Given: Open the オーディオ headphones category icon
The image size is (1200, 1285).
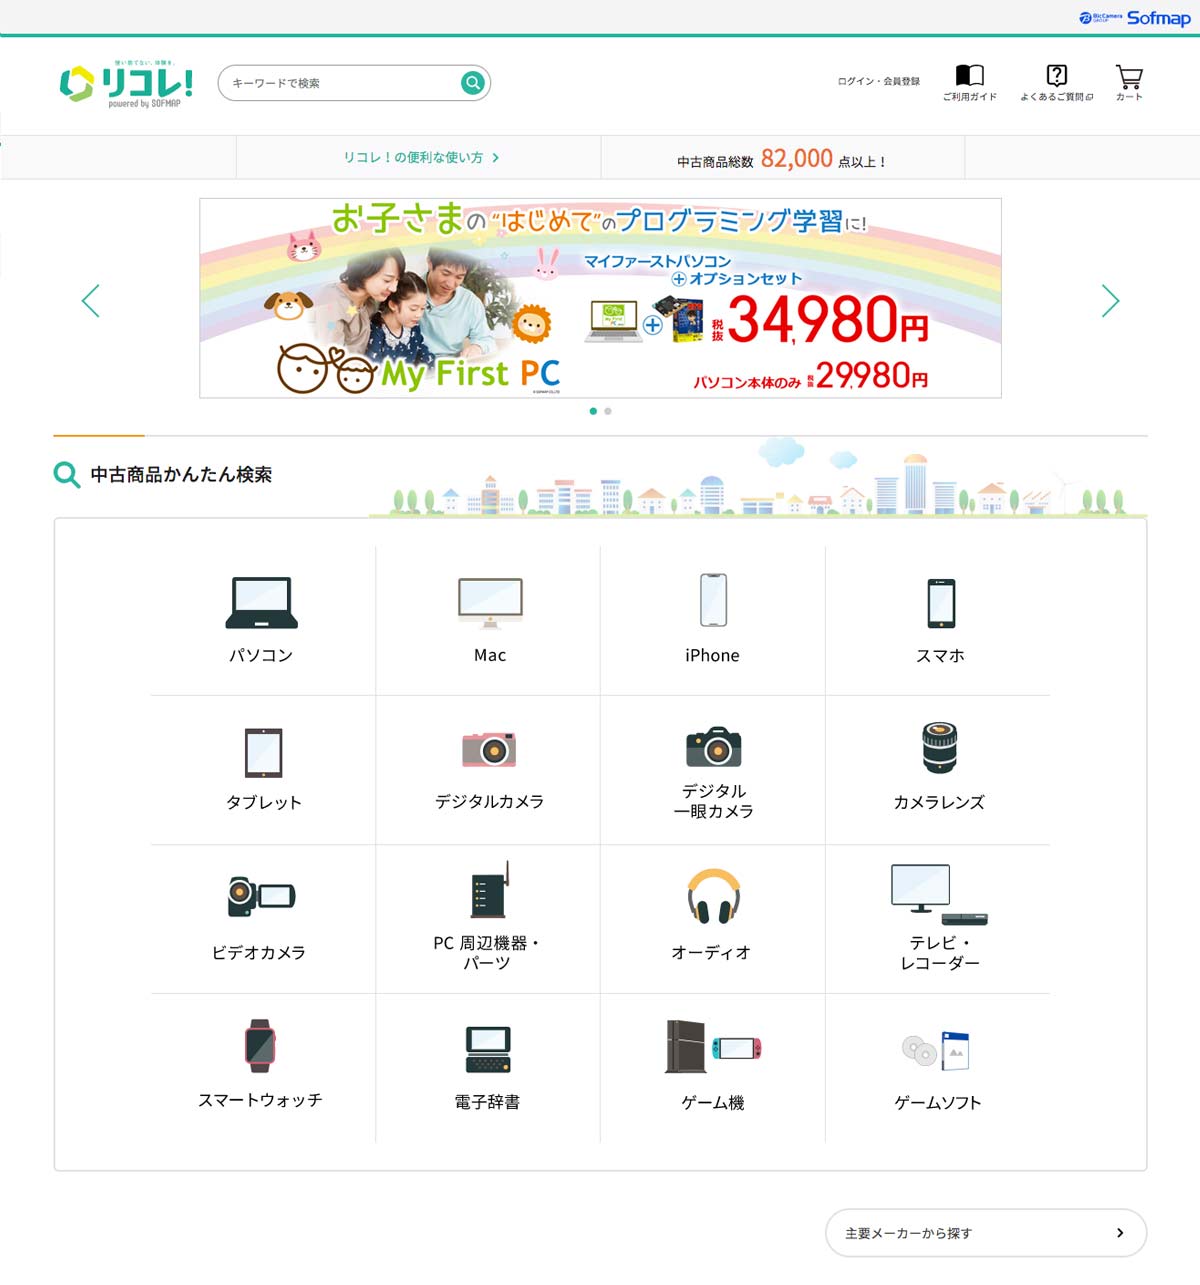Looking at the screenshot, I should tap(713, 896).
